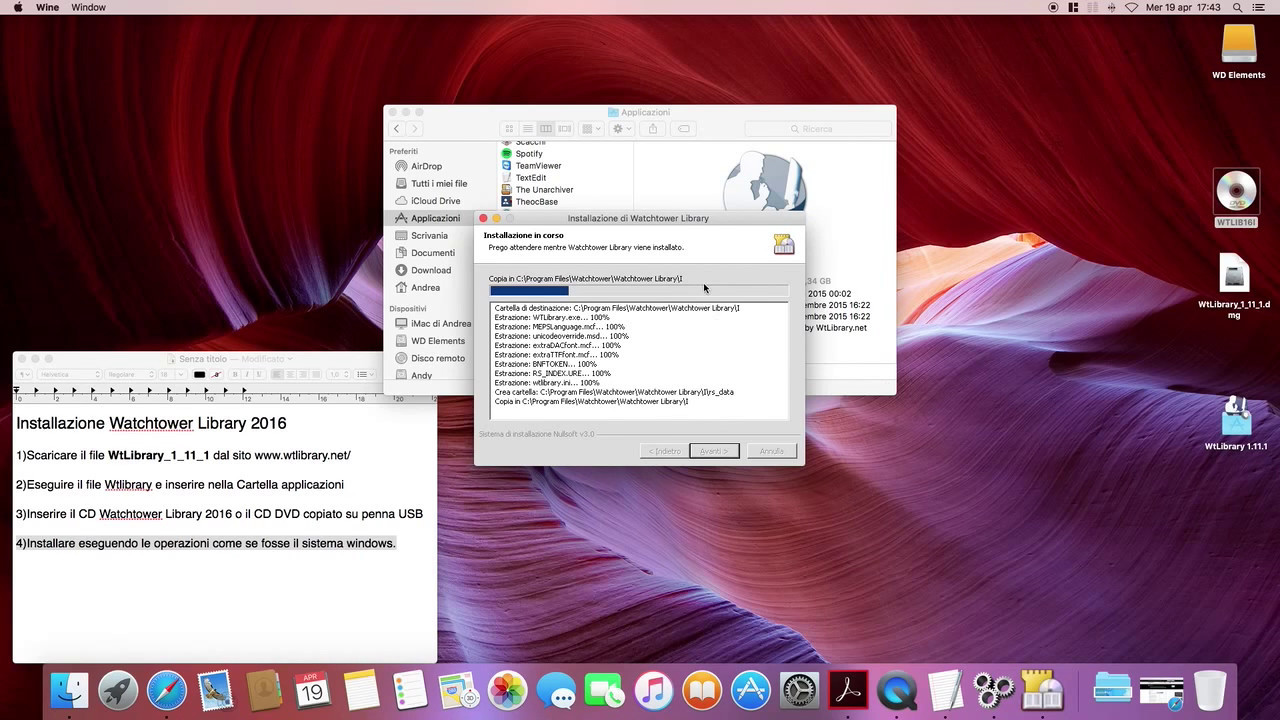The width and height of the screenshot is (1280, 720).
Task: Open System Preferences gear in Dock
Action: click(799, 690)
